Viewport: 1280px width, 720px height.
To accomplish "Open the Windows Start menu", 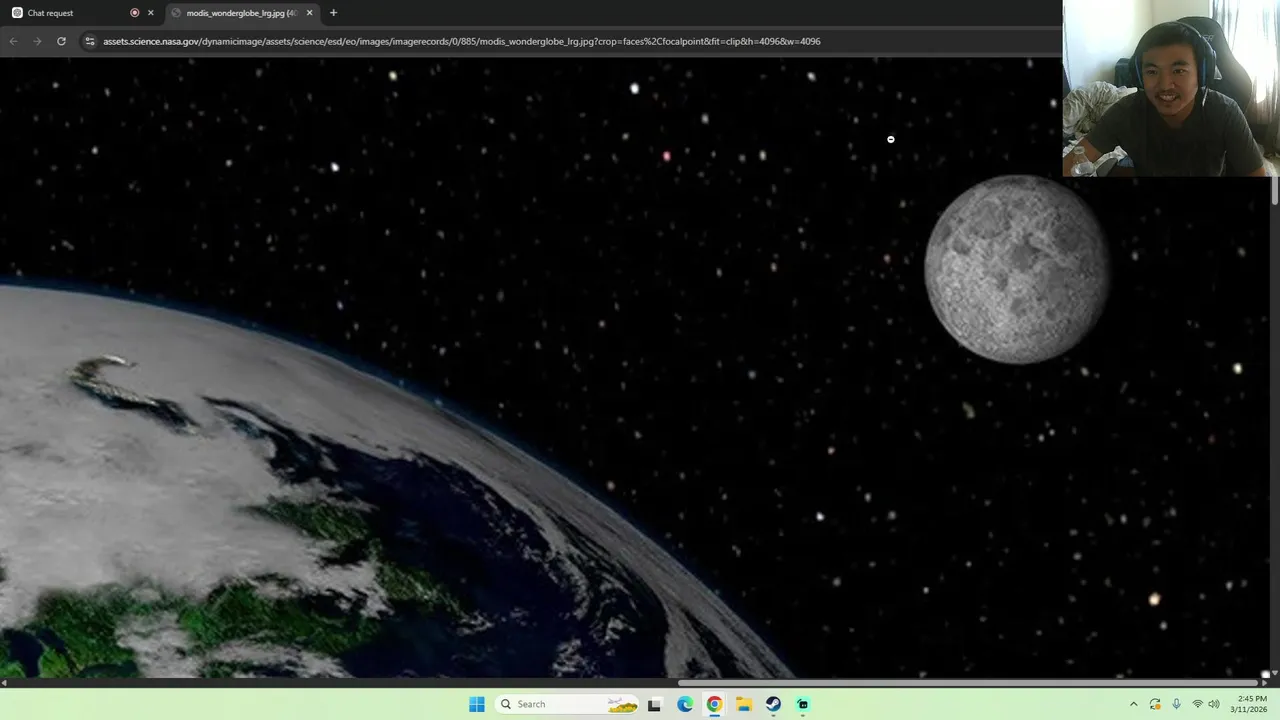I will pos(477,704).
